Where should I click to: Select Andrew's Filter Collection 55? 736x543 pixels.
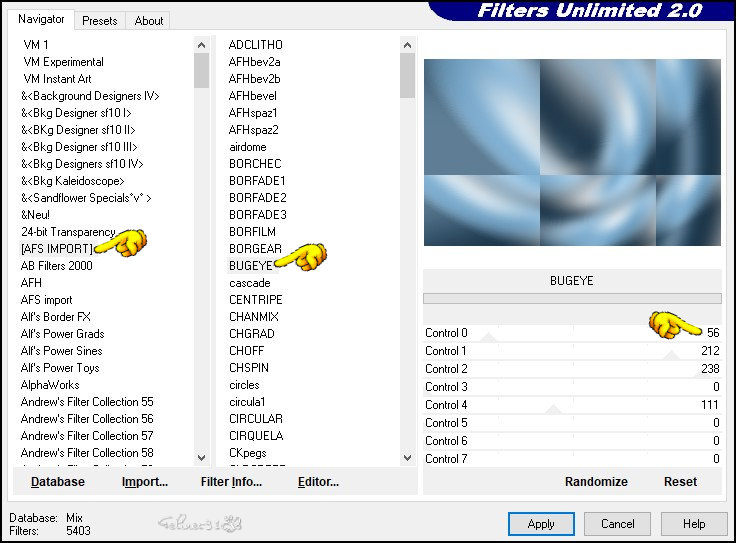[87, 402]
